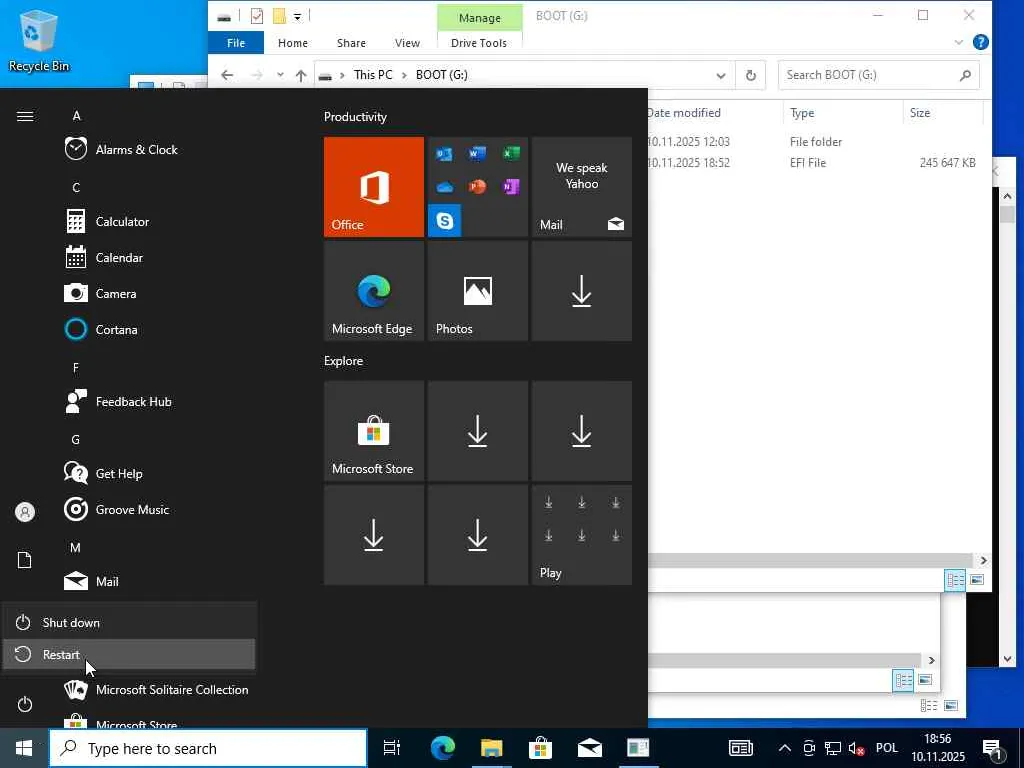
Task: Open the Alarms & Clock app
Action: 121,150
